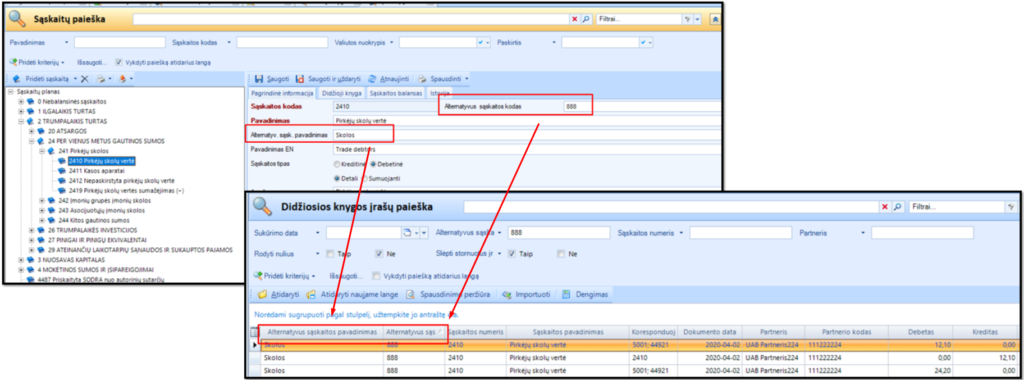1024x380 pixels.
Task: Expand 20 ATSARGOS tree node
Action: coord(31,131)
